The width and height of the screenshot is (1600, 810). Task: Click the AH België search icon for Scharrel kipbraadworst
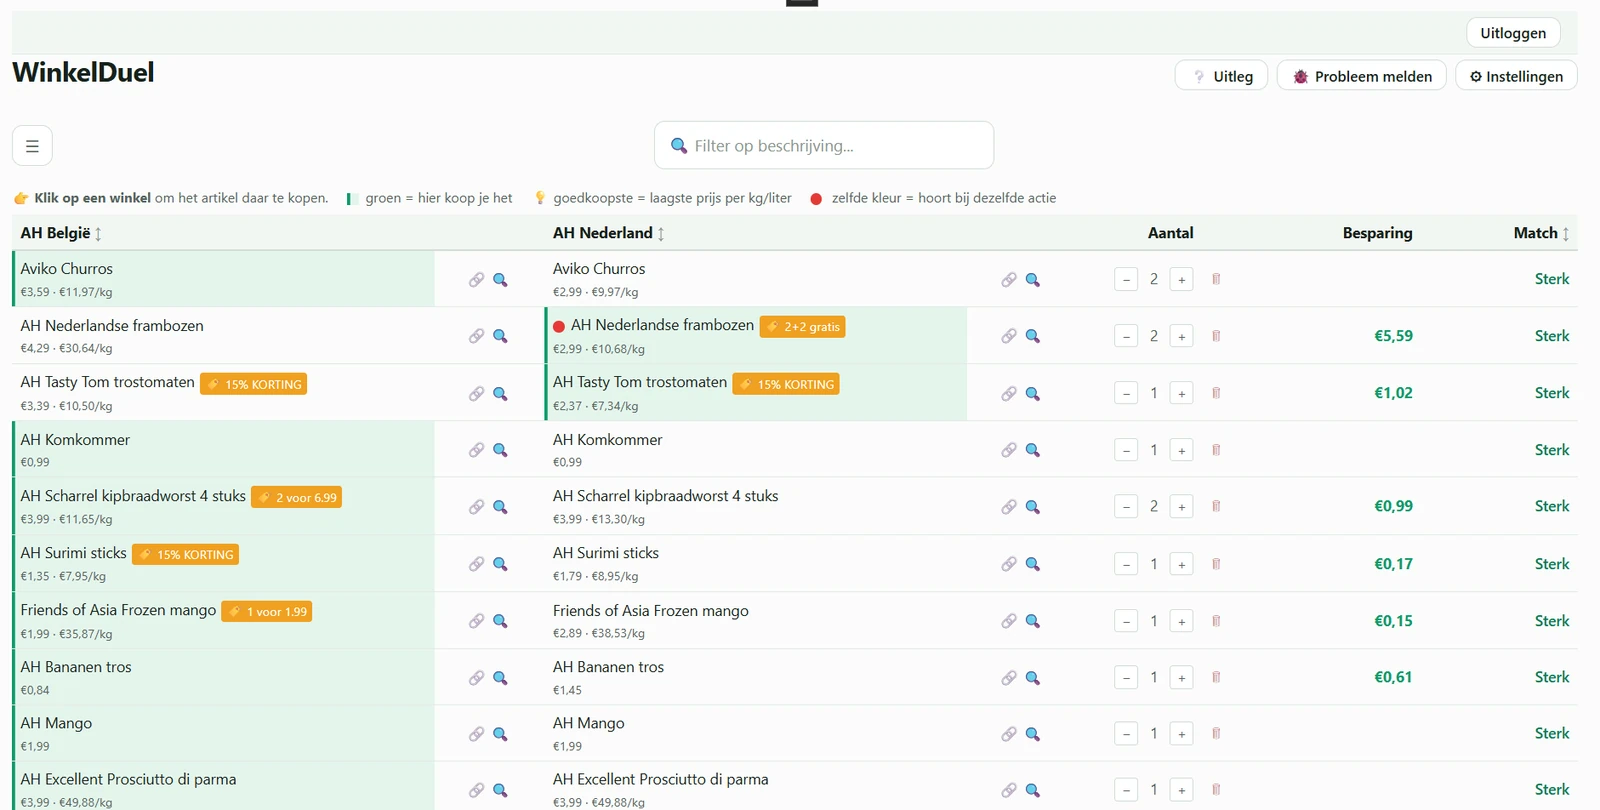click(500, 507)
